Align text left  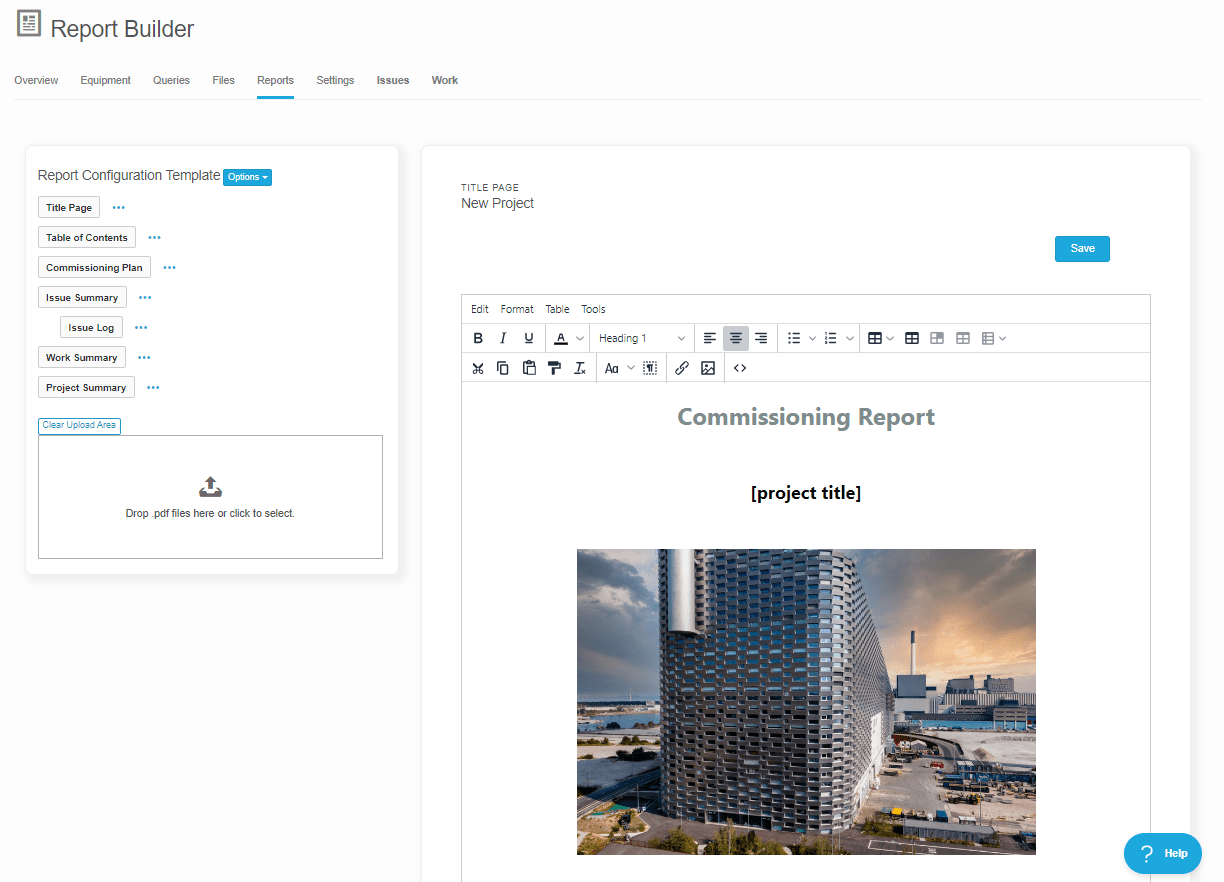710,338
